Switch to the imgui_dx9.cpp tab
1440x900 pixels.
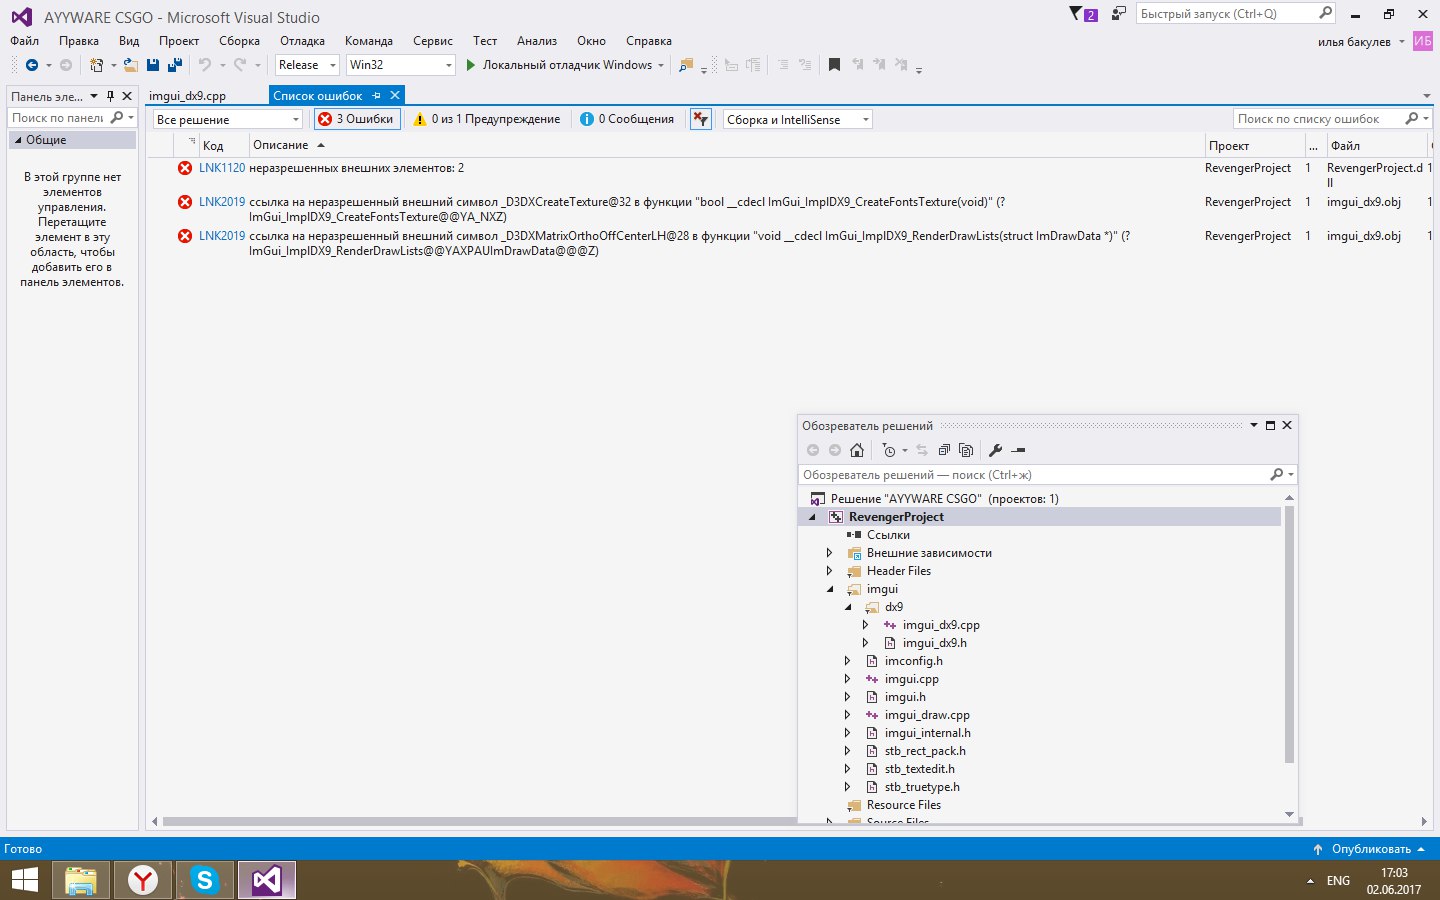coord(188,96)
